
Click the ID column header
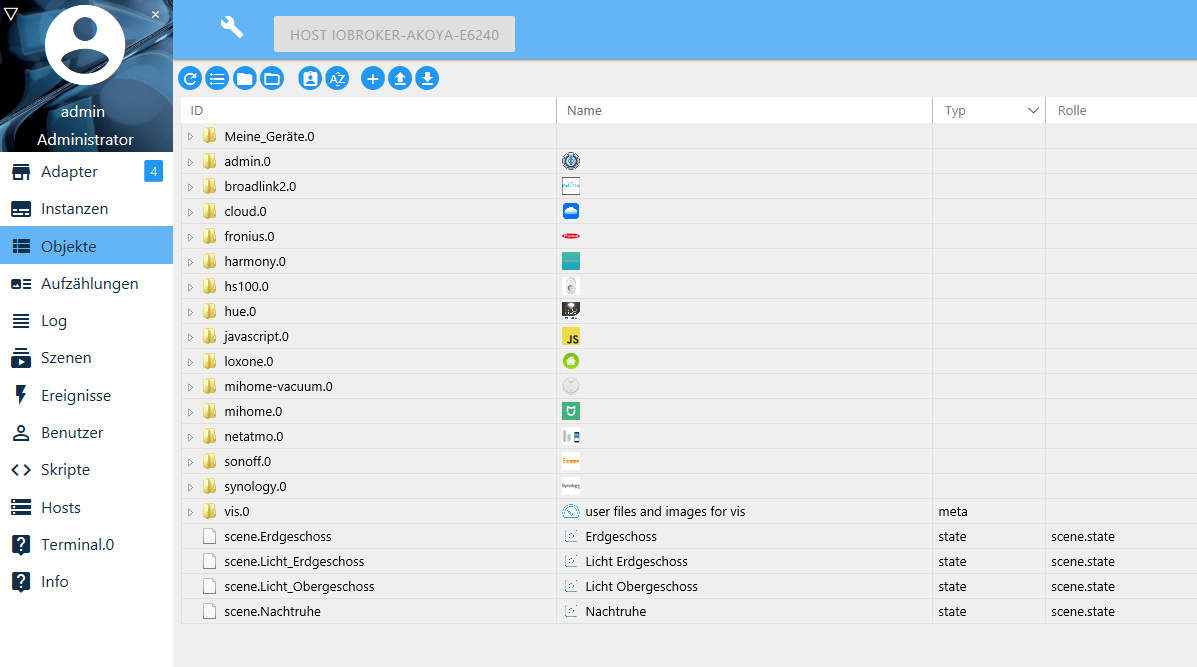click(369, 111)
